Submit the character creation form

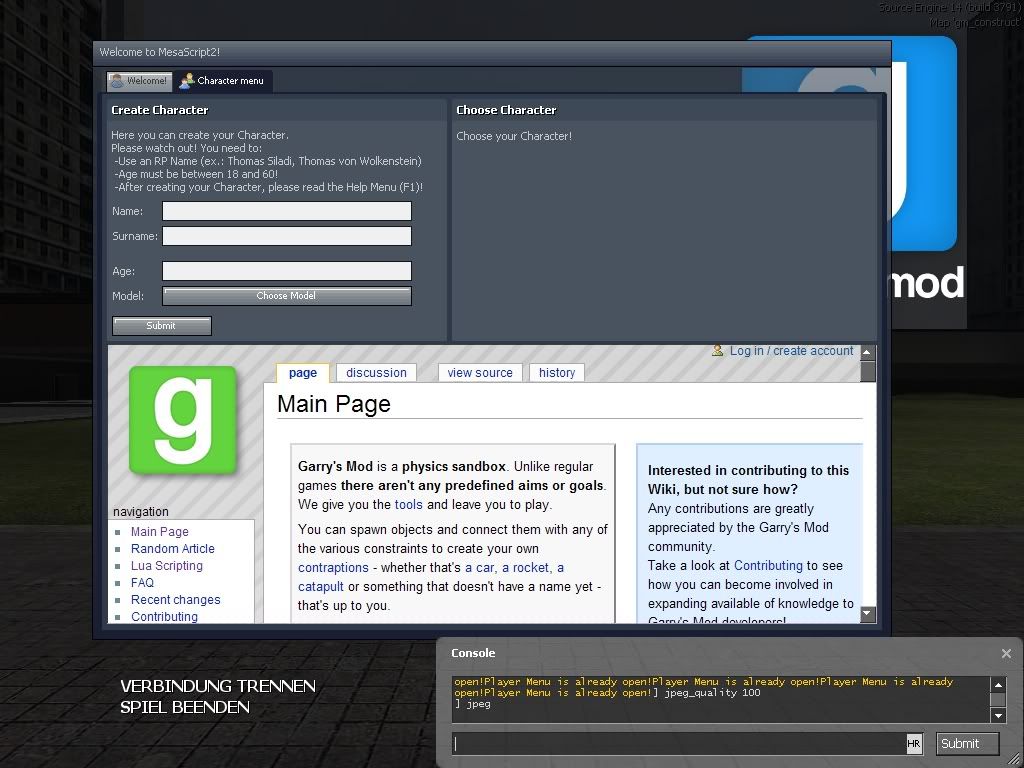tap(162, 326)
